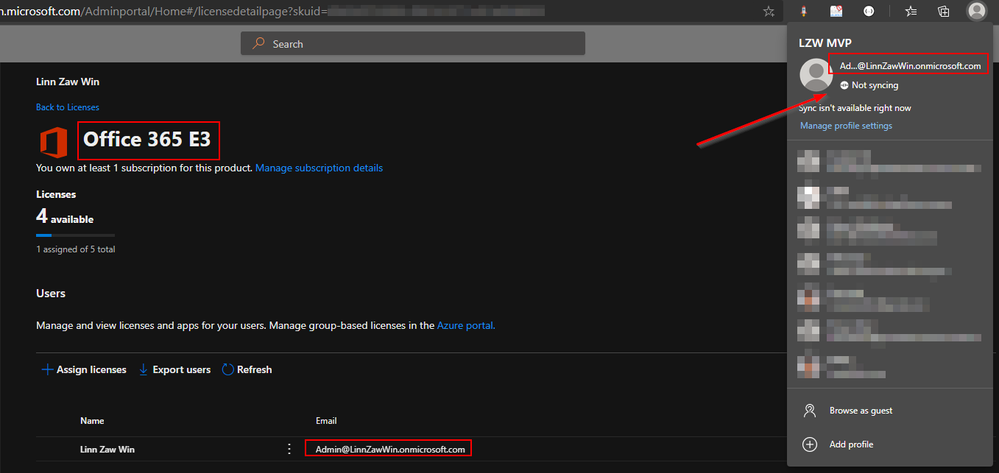
Task: Click the browser address bar URL
Action: point(274,10)
